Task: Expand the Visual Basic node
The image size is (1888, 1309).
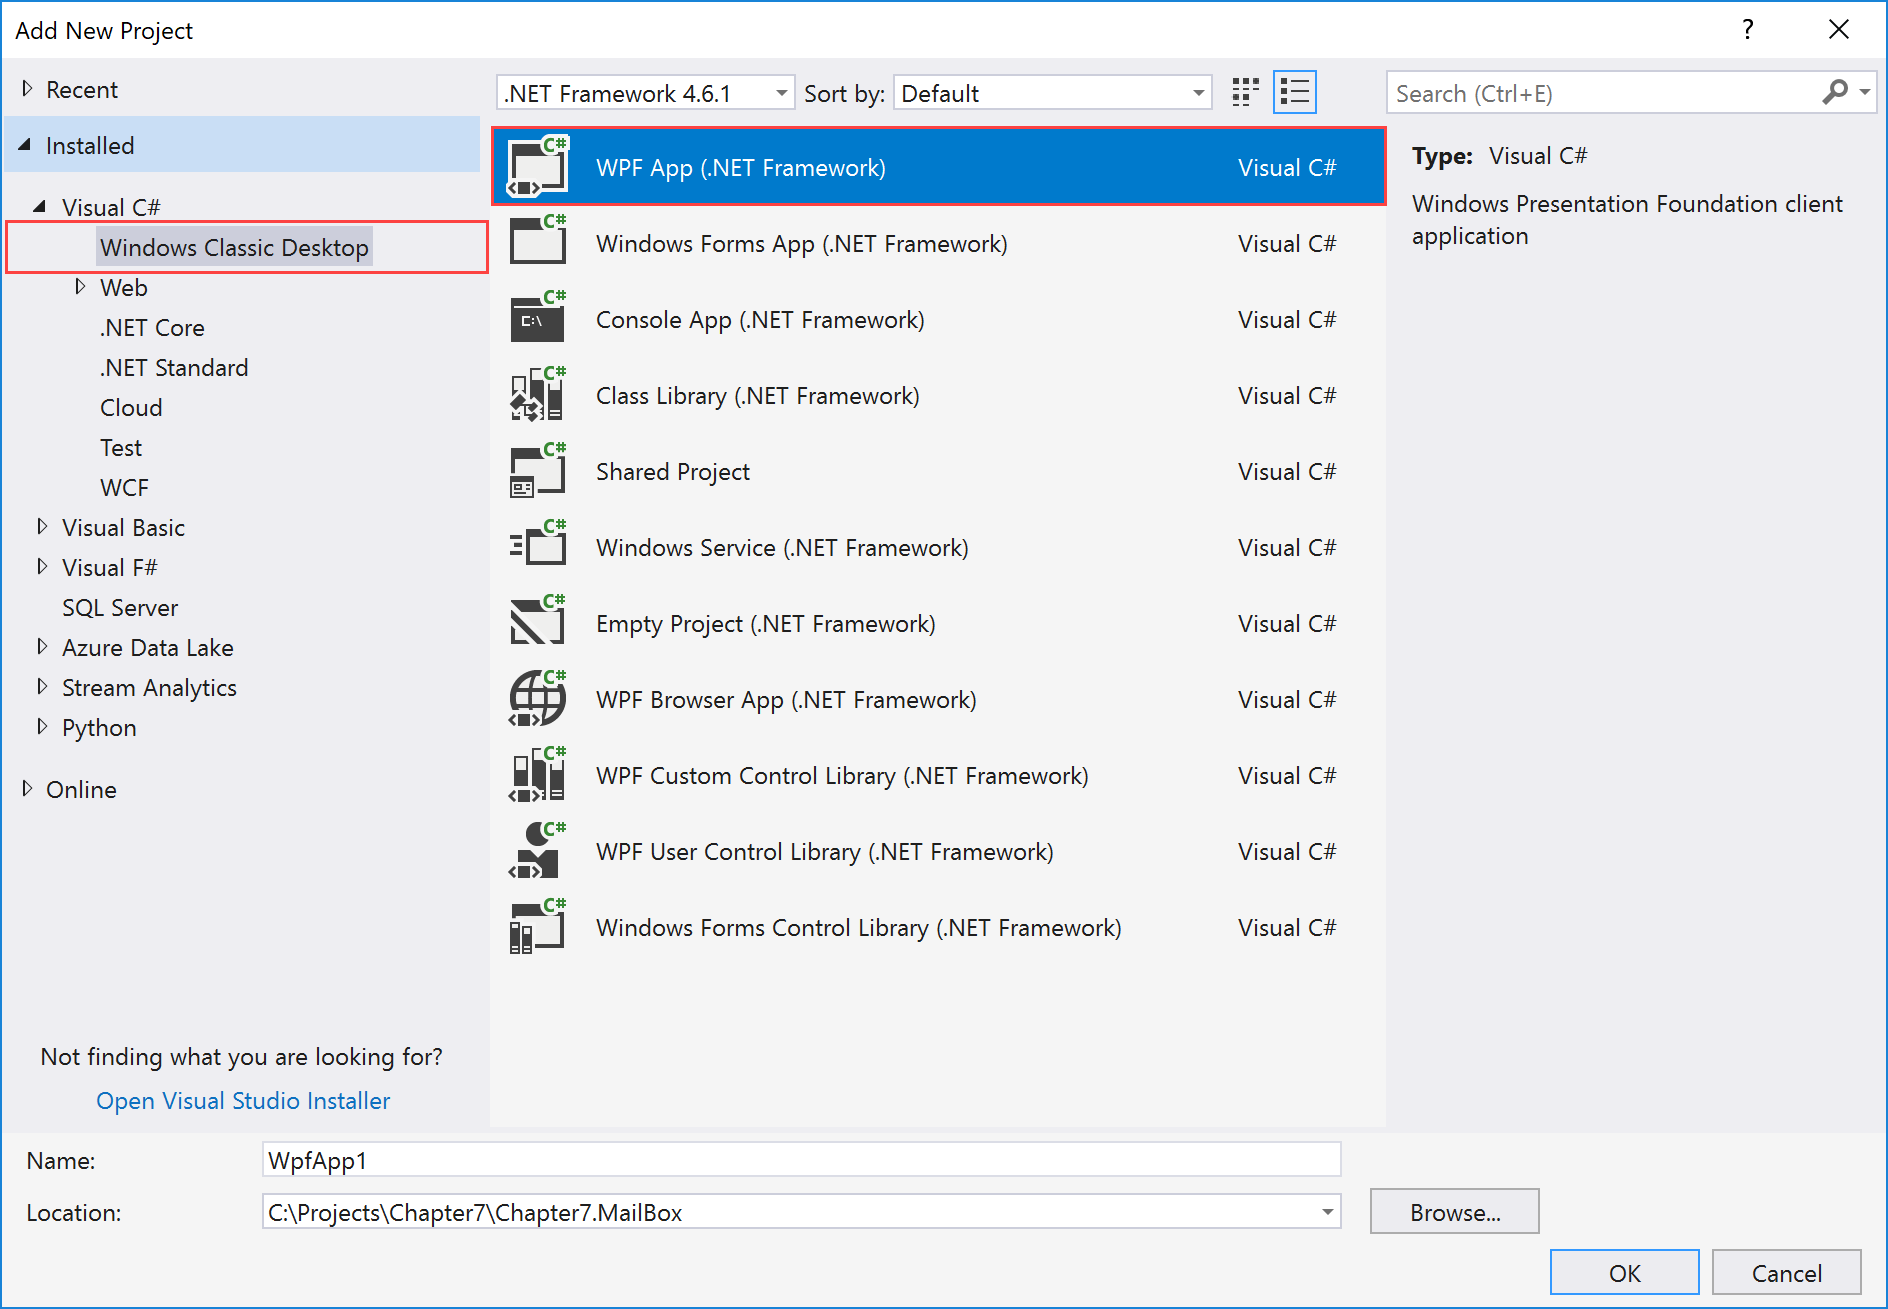Action: click(42, 527)
